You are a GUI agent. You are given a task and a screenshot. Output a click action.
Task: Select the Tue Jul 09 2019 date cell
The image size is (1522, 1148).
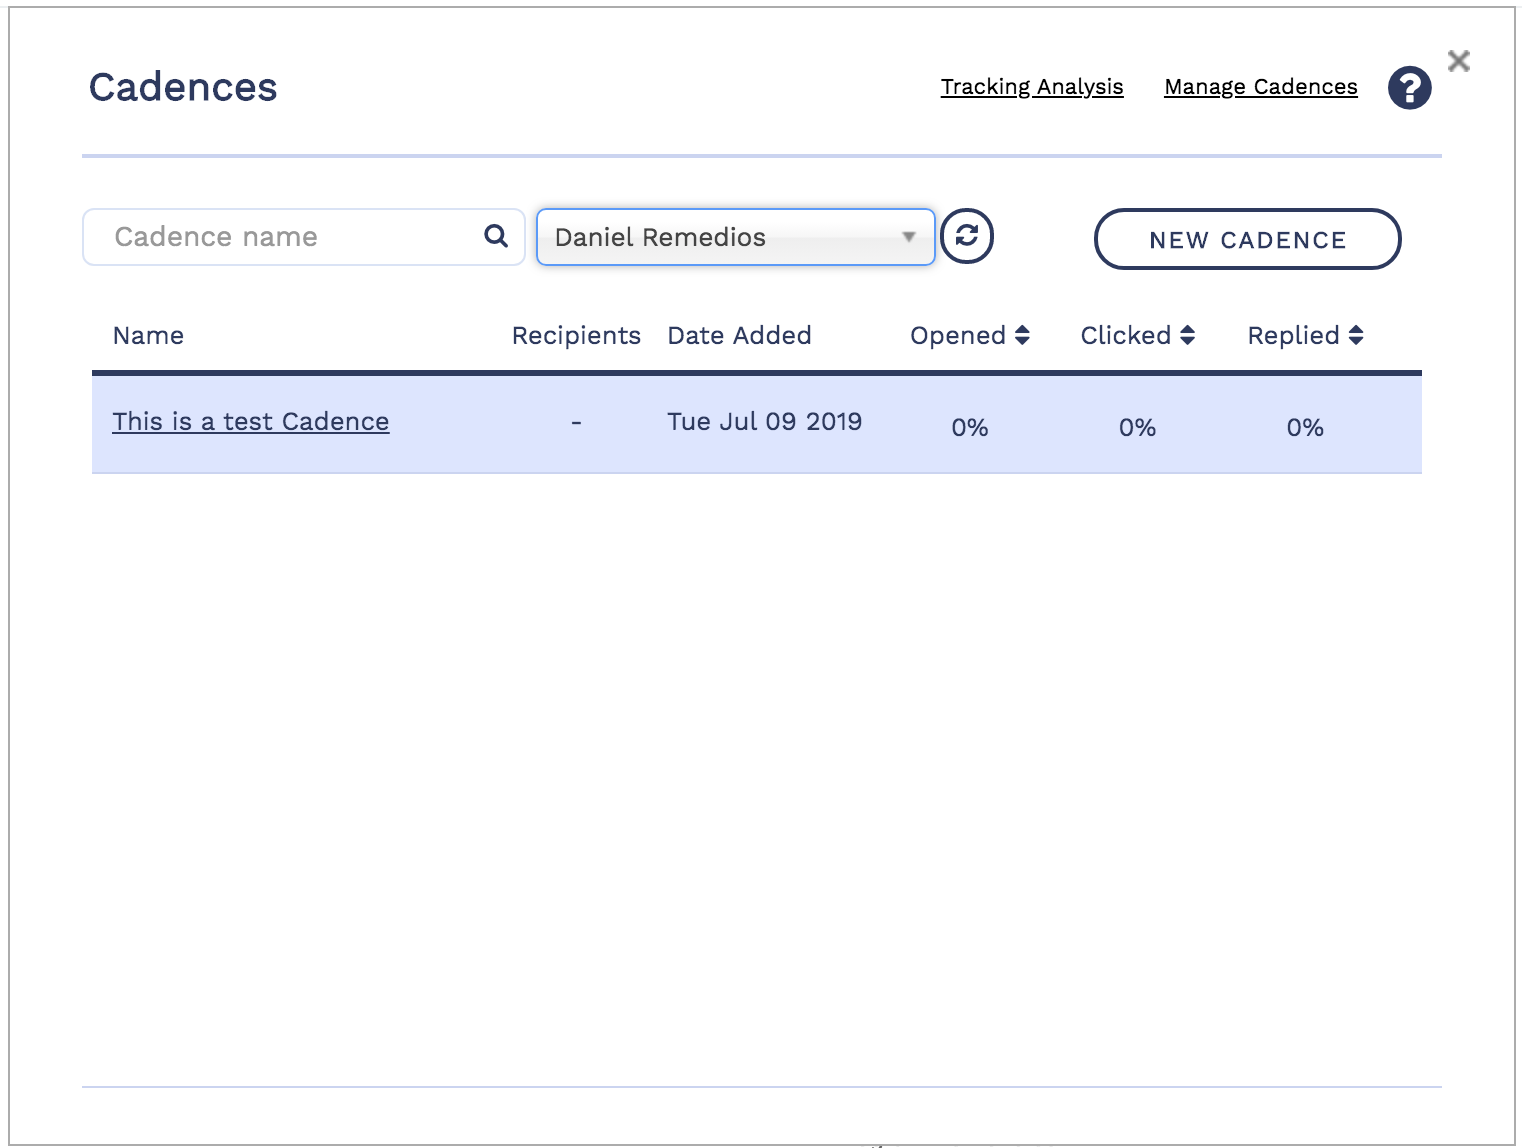coord(764,422)
